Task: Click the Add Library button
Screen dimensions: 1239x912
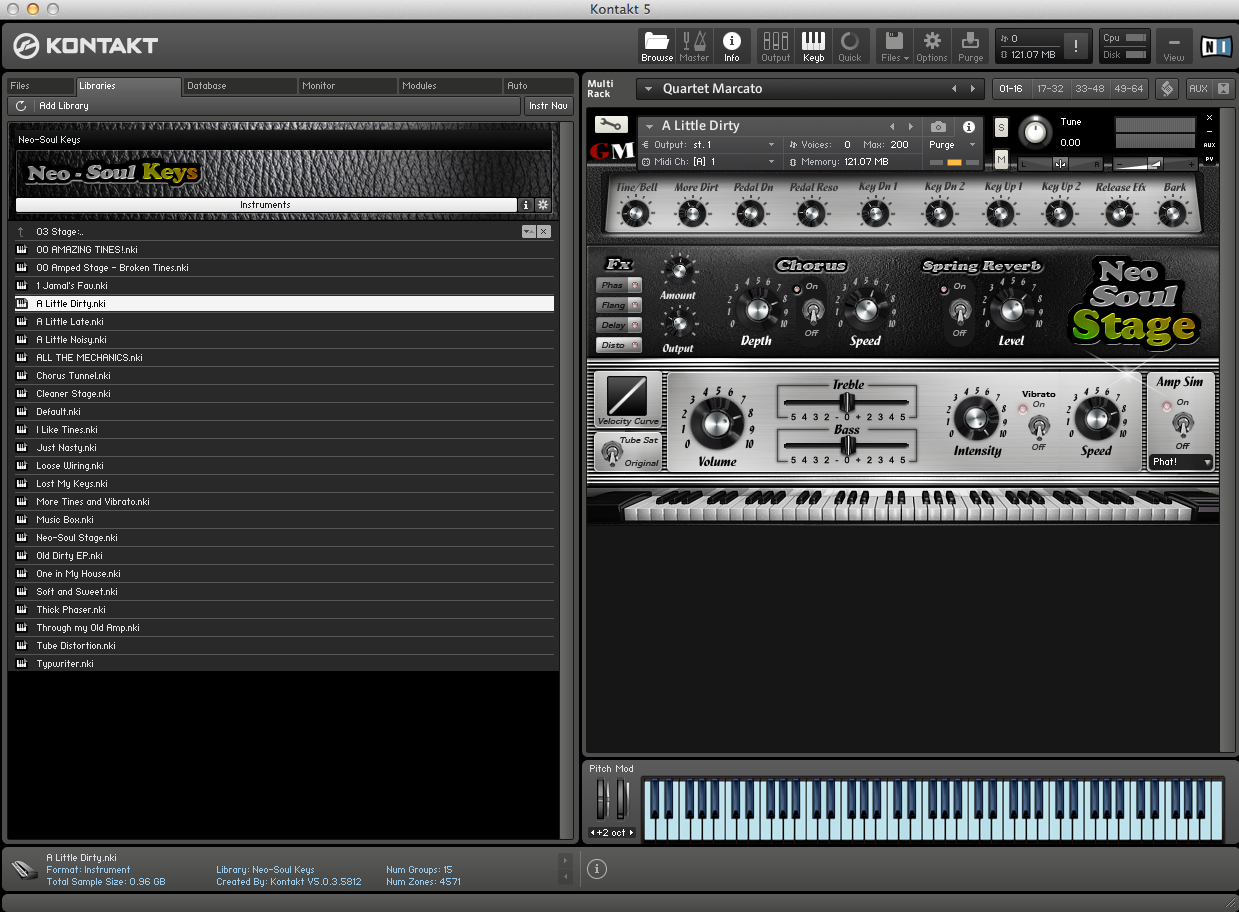Action: point(64,106)
